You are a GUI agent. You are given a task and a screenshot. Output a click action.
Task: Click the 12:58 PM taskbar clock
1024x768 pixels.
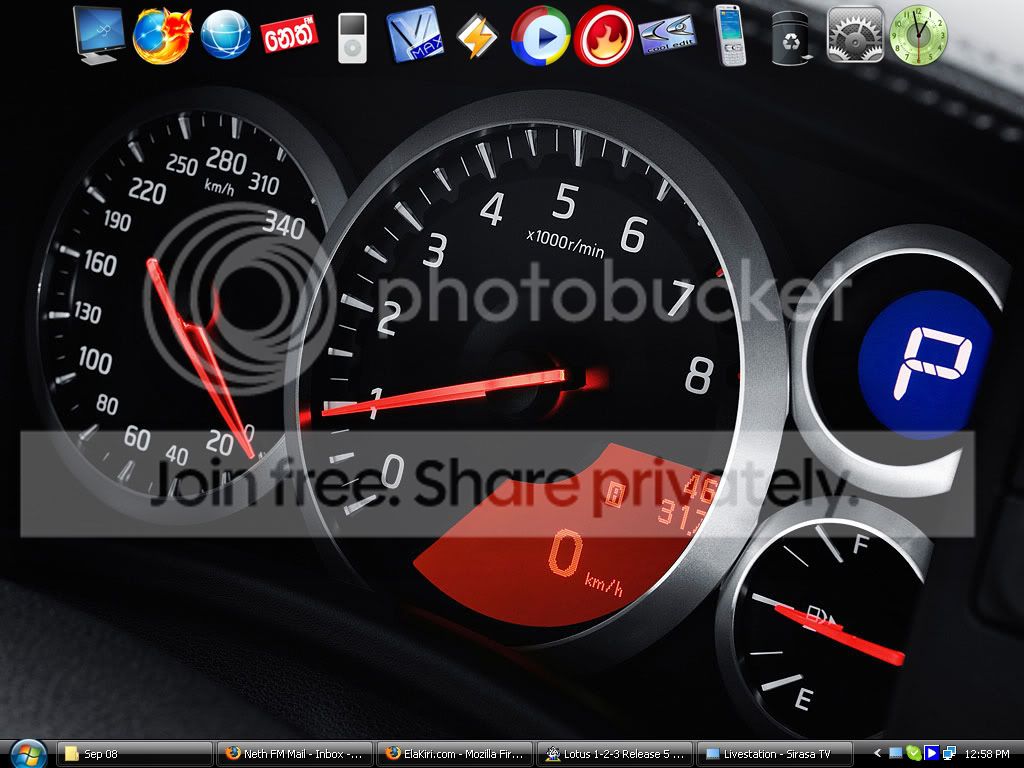click(987, 754)
